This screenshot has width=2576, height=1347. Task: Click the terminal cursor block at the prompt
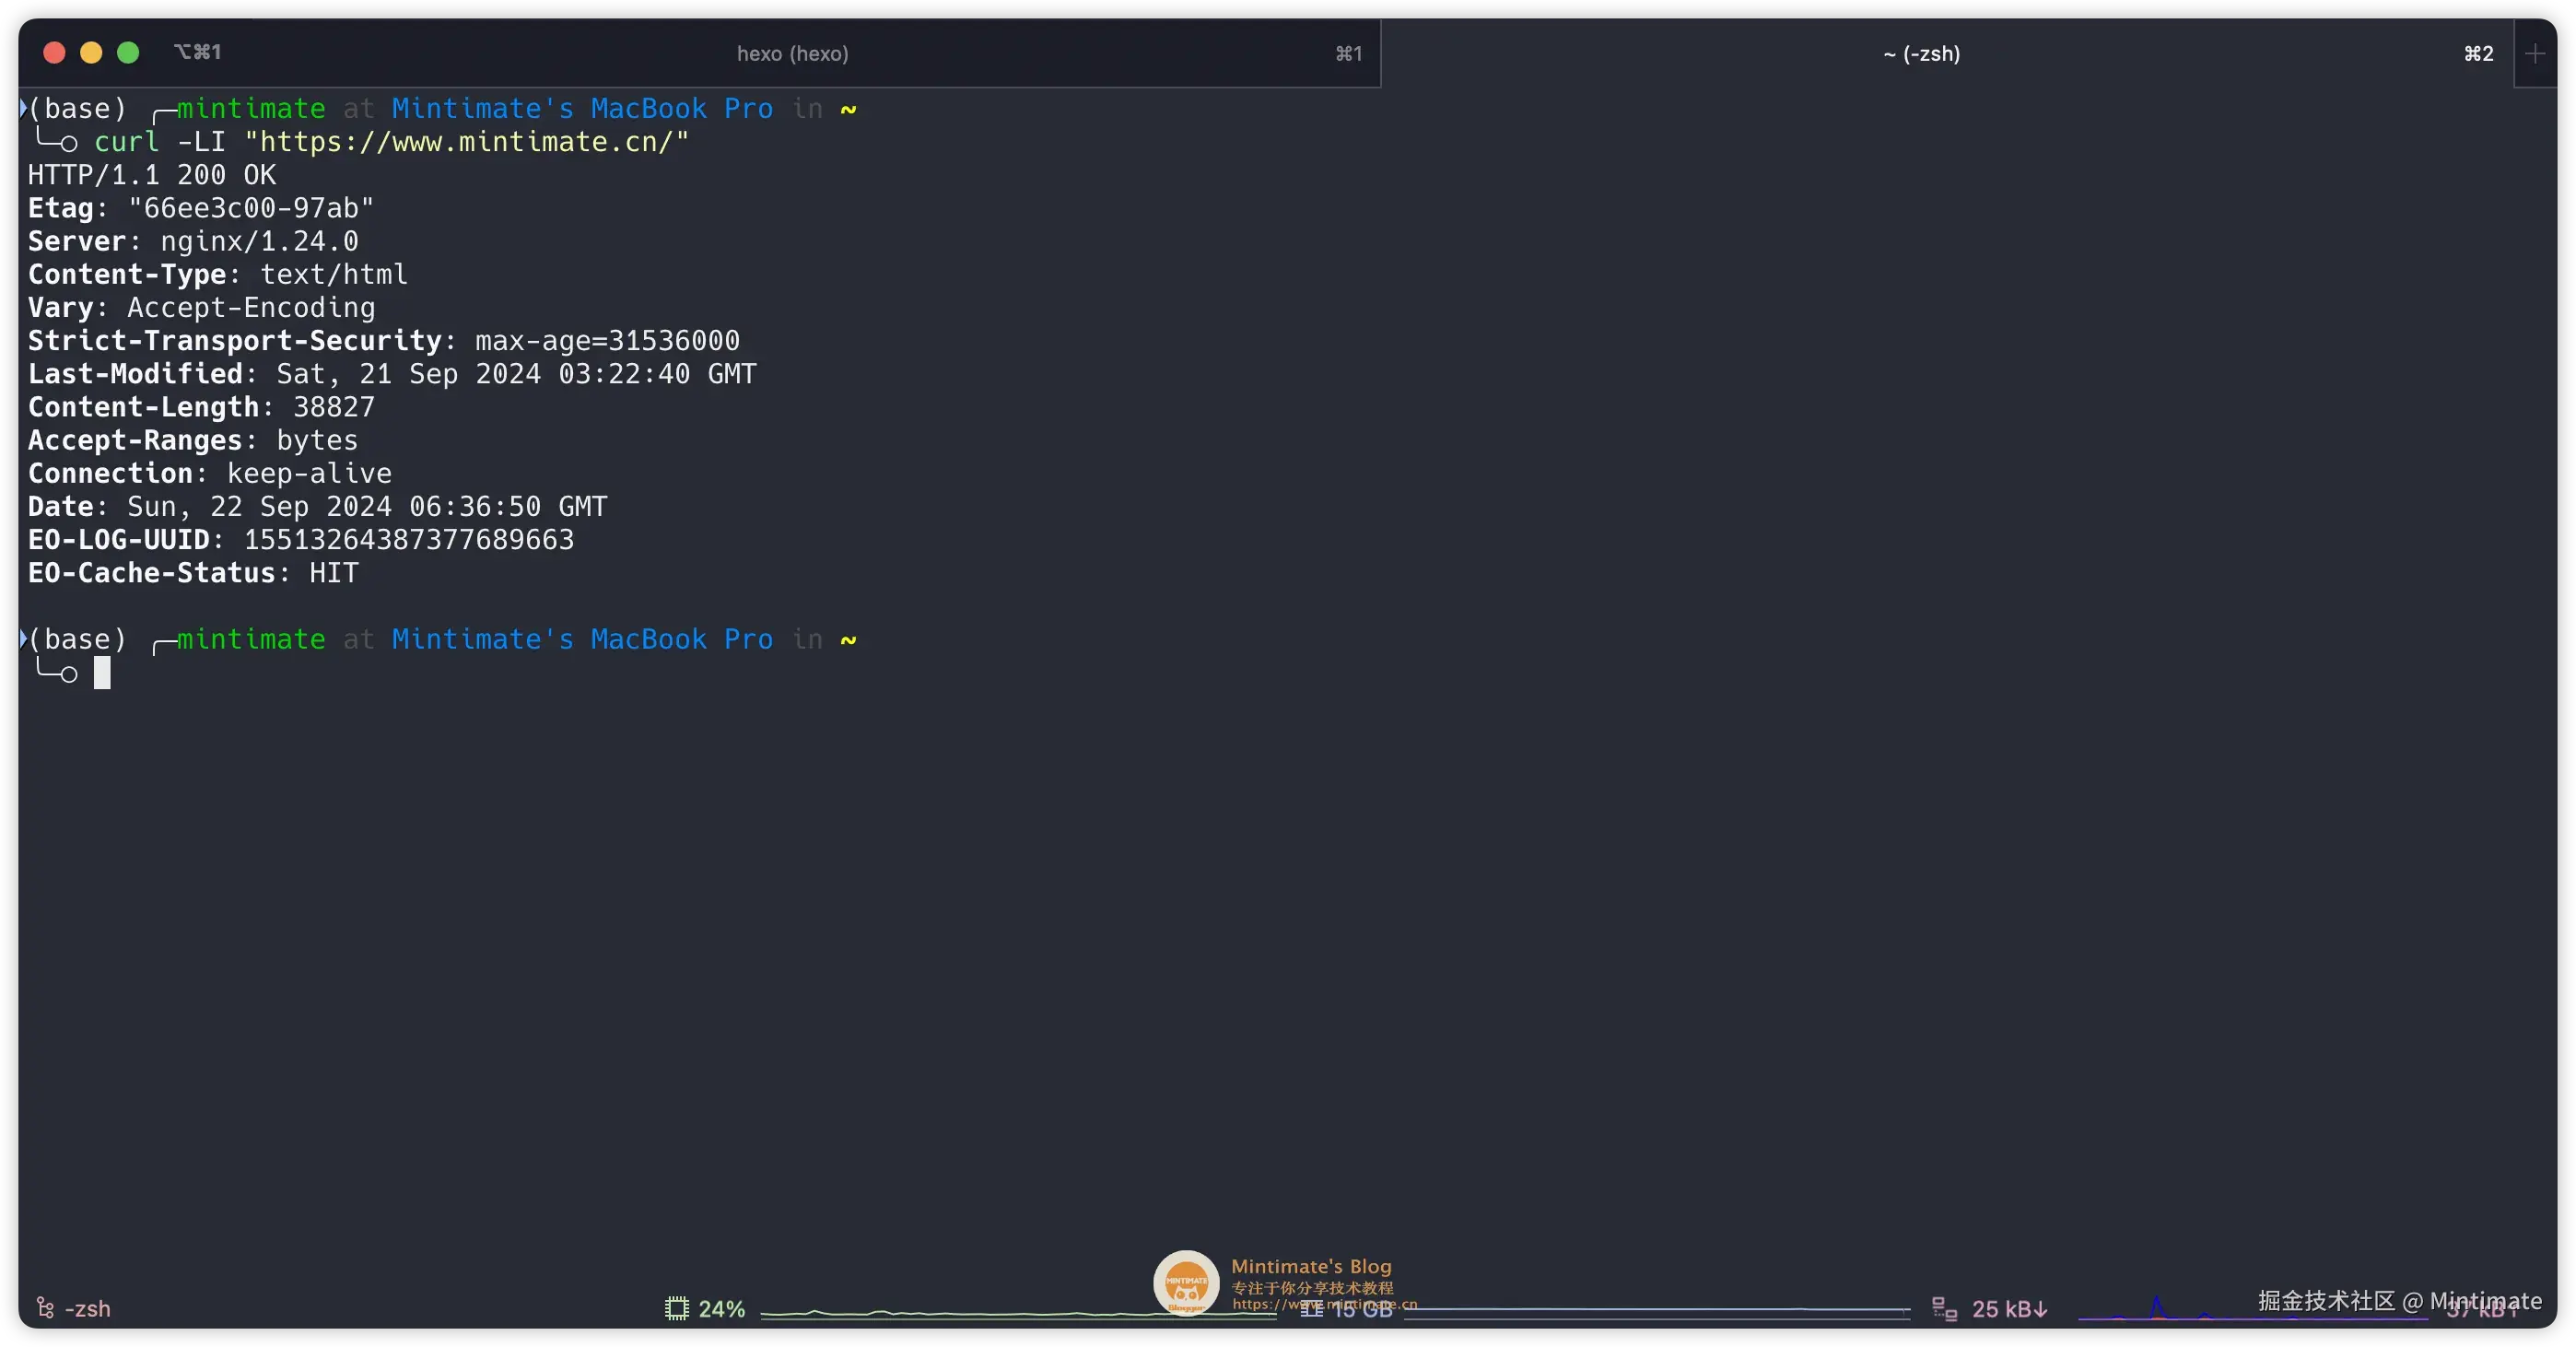[x=102, y=673]
